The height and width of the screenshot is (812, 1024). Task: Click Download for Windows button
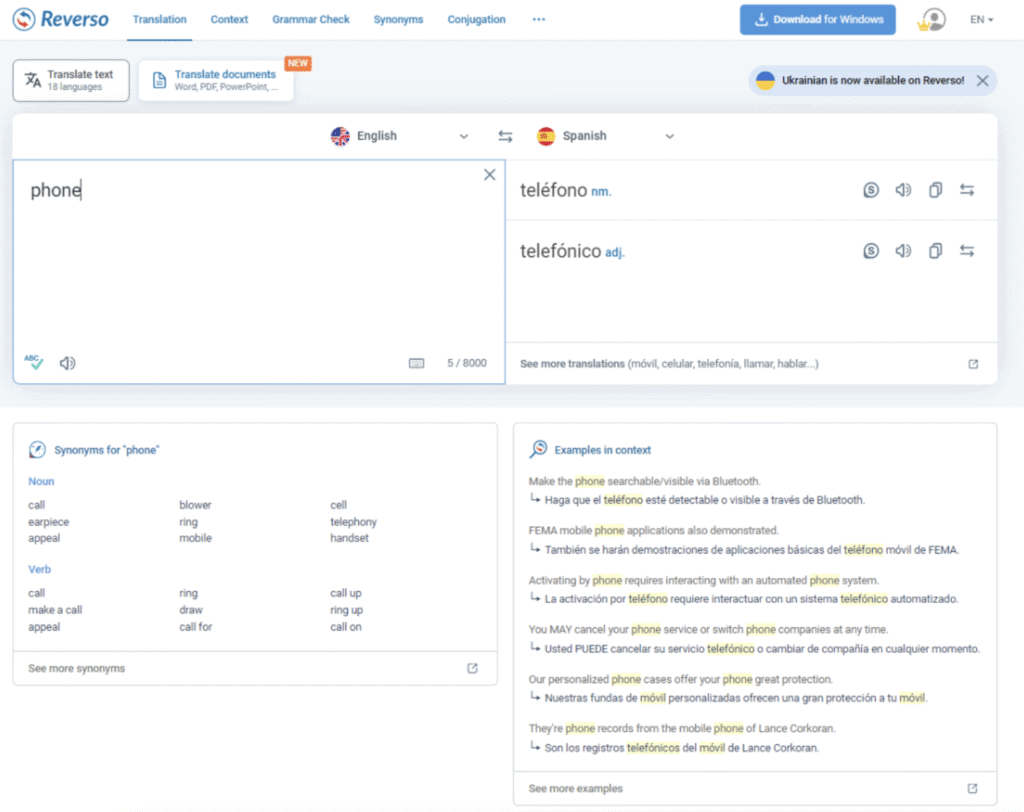tap(817, 20)
